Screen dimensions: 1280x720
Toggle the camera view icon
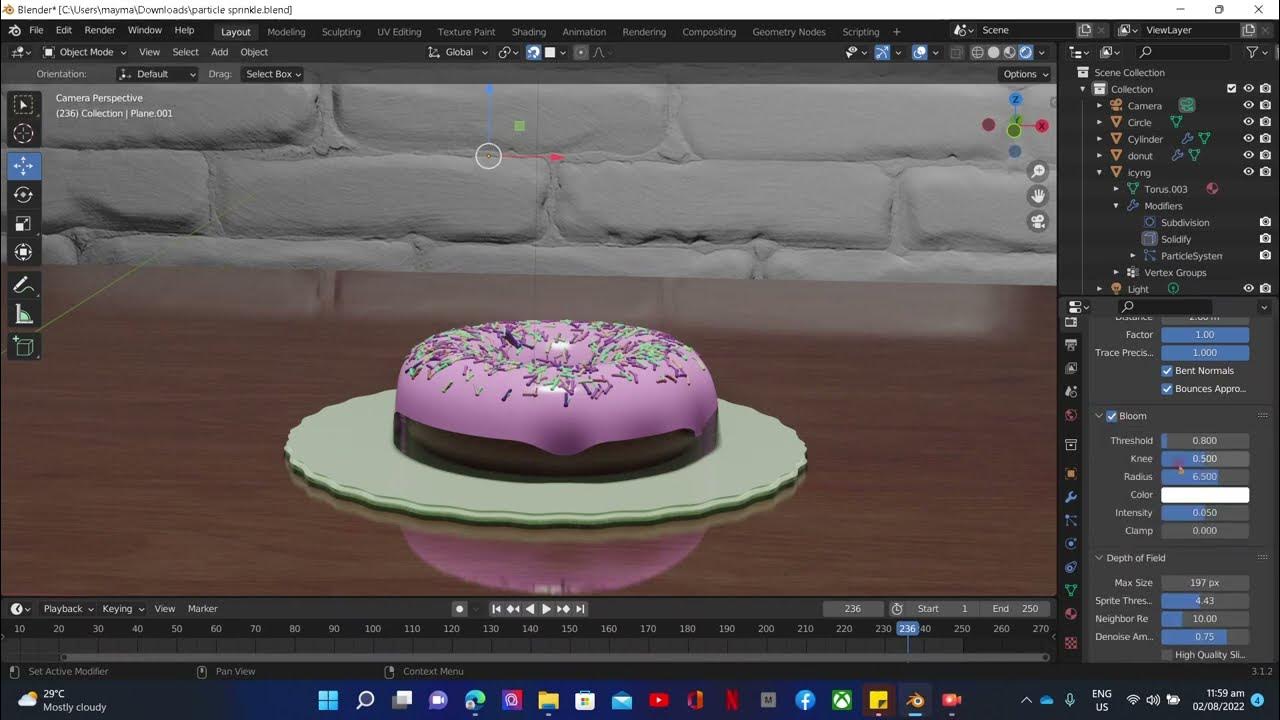[x=1039, y=221]
